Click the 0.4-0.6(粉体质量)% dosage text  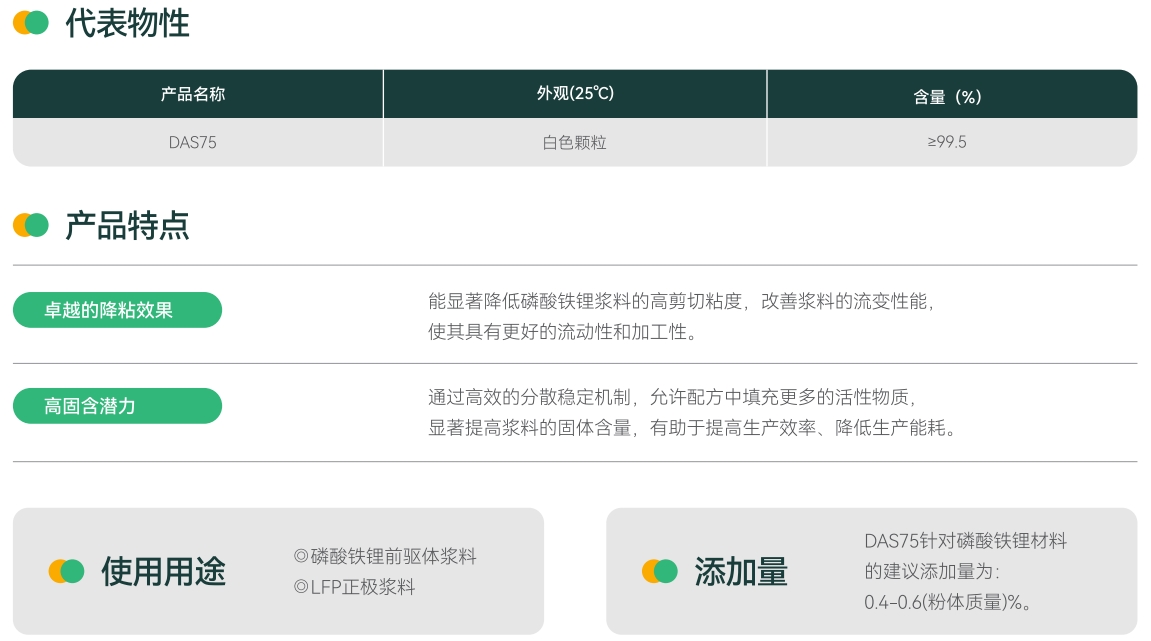point(948,602)
